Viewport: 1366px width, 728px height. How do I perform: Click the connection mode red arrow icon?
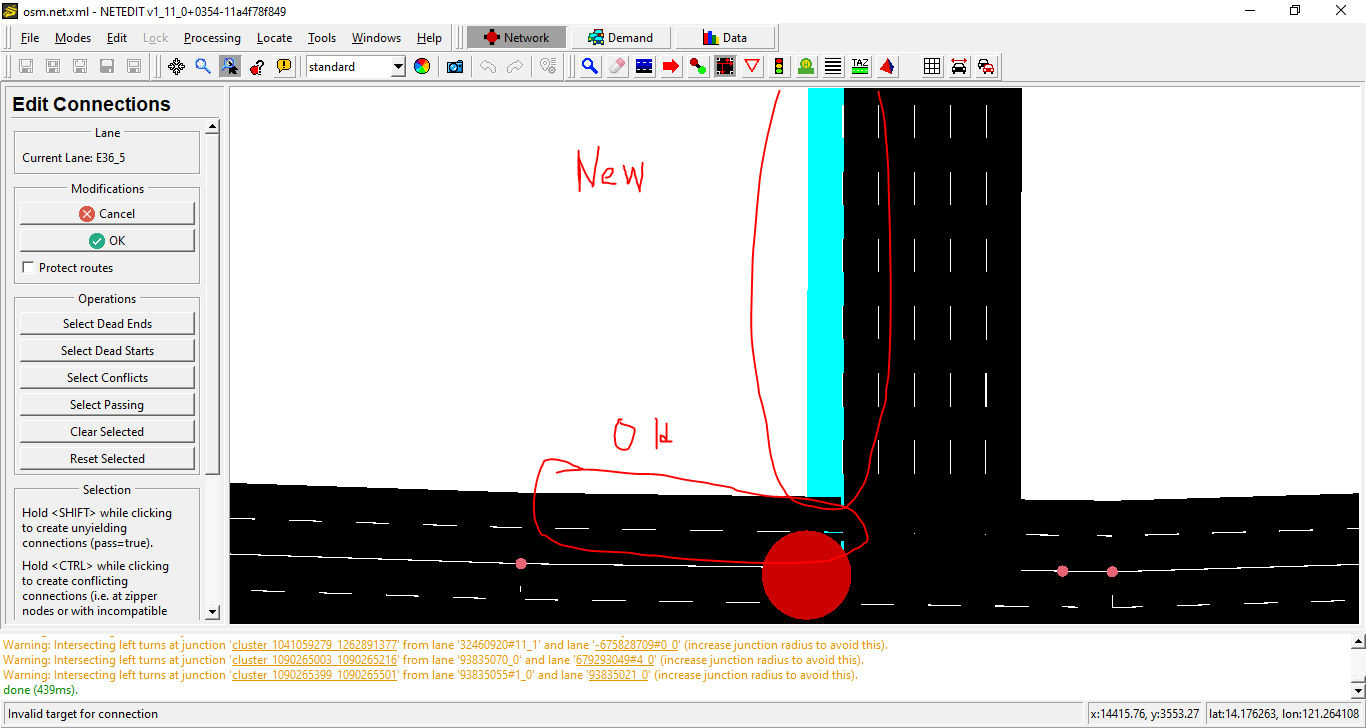(x=671, y=67)
